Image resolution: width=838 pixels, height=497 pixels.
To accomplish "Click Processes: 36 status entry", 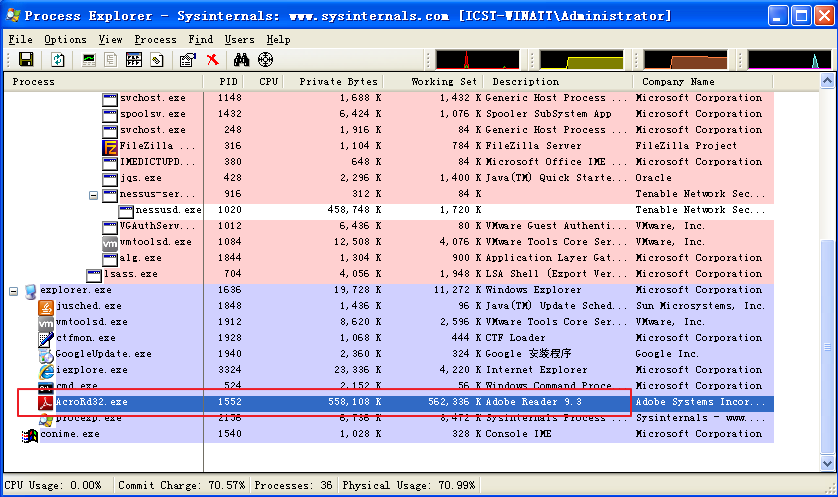I will pos(293,485).
